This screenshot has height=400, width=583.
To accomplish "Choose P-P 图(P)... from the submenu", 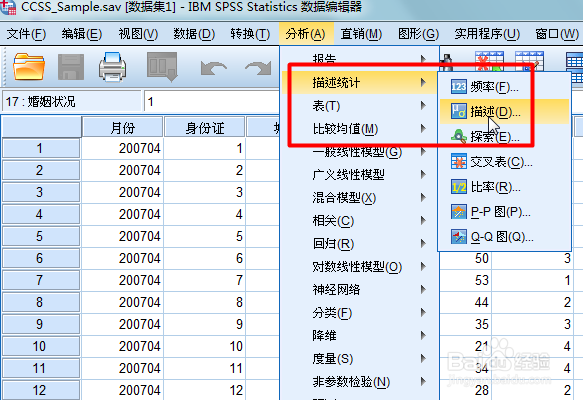I will 504,212.
